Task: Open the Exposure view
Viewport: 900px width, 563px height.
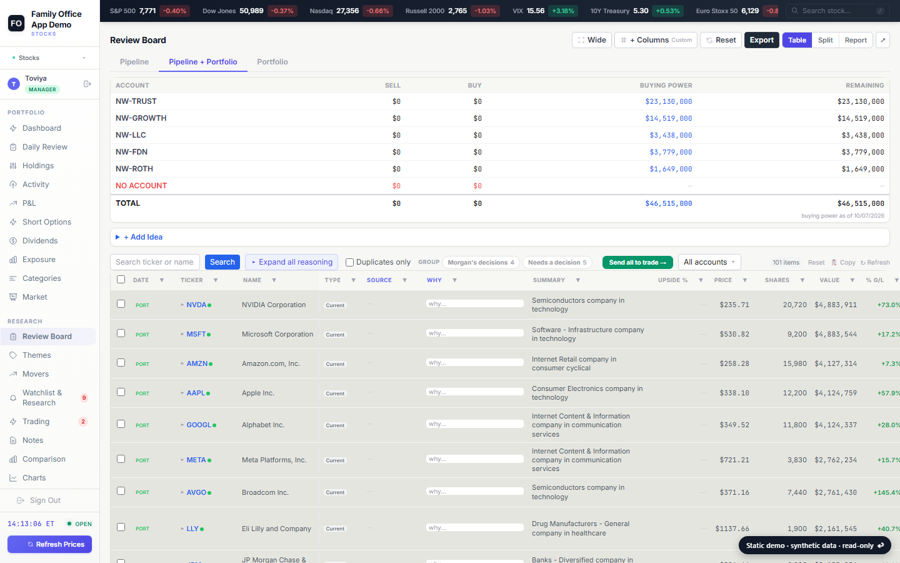Action: click(x=38, y=259)
